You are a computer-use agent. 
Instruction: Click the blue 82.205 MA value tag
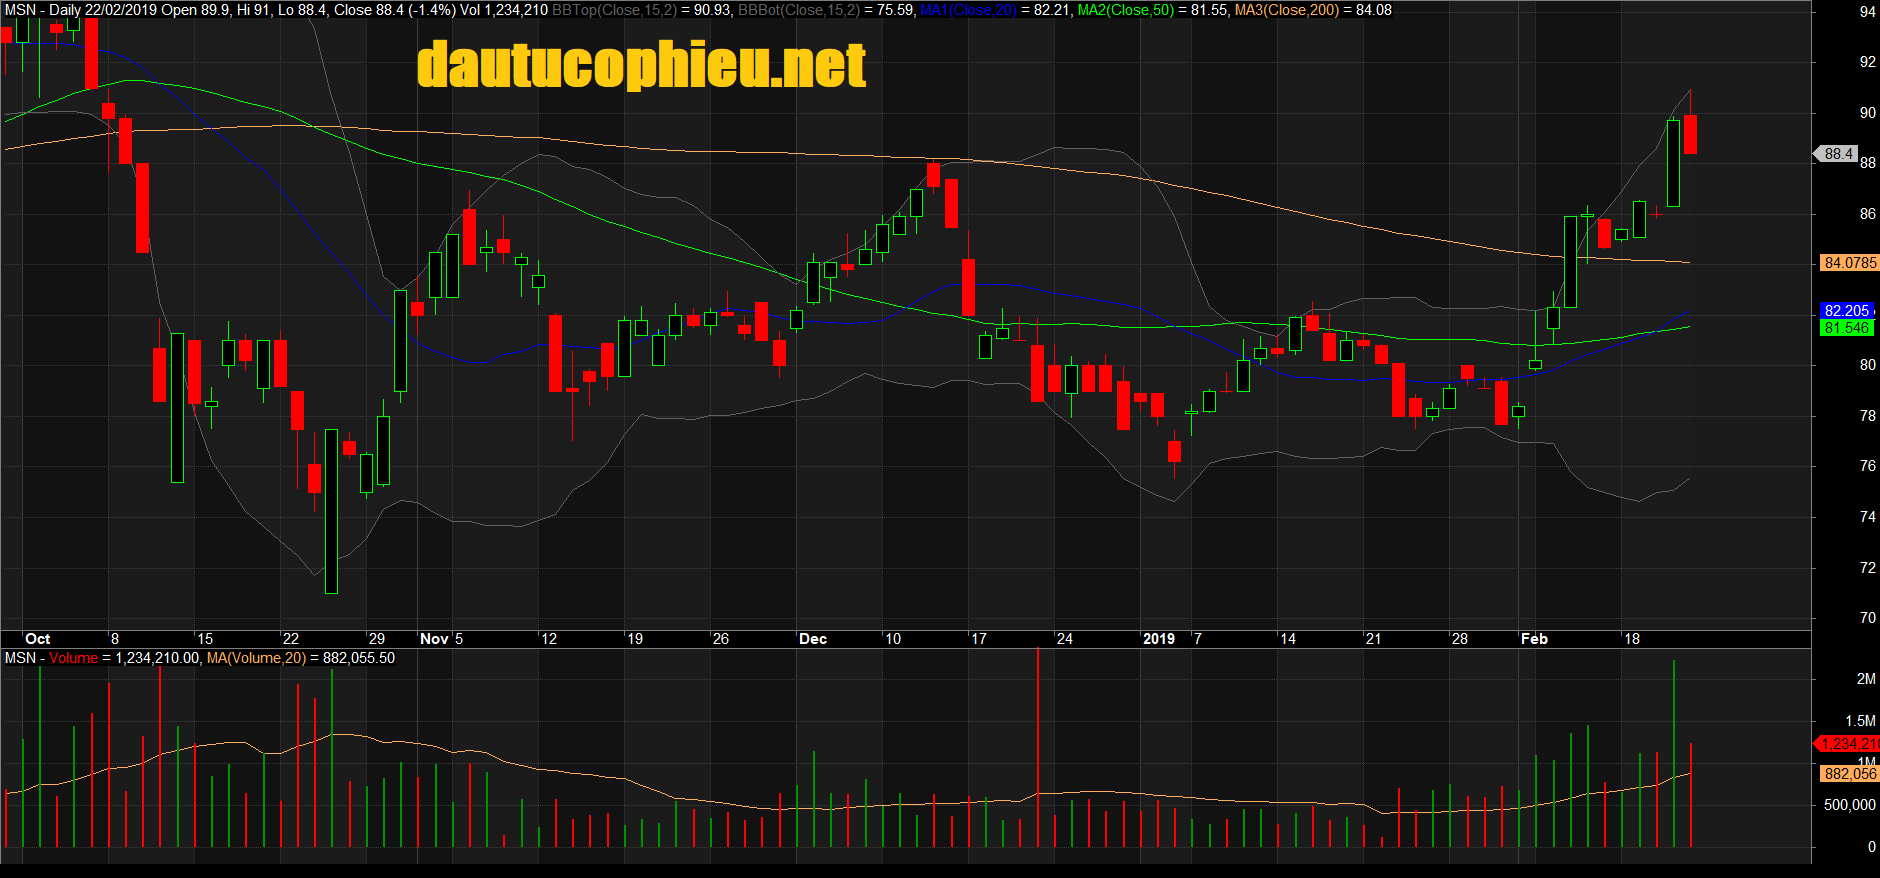[x=1846, y=311]
